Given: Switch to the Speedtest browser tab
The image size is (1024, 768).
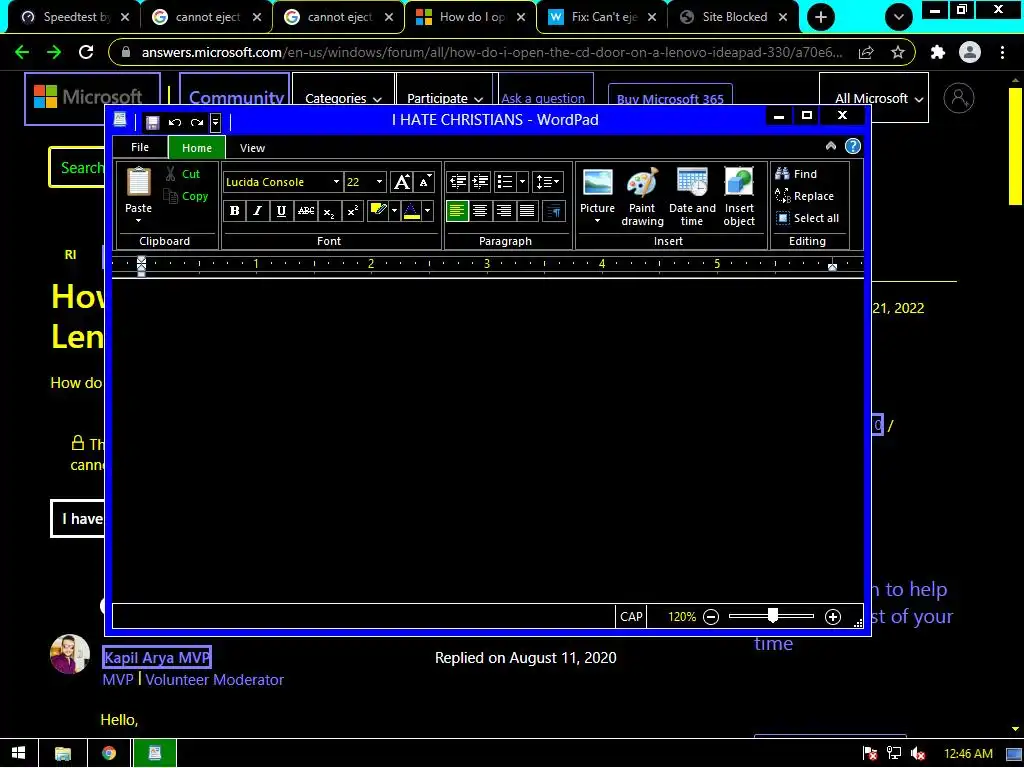Looking at the screenshot, I should [75, 17].
